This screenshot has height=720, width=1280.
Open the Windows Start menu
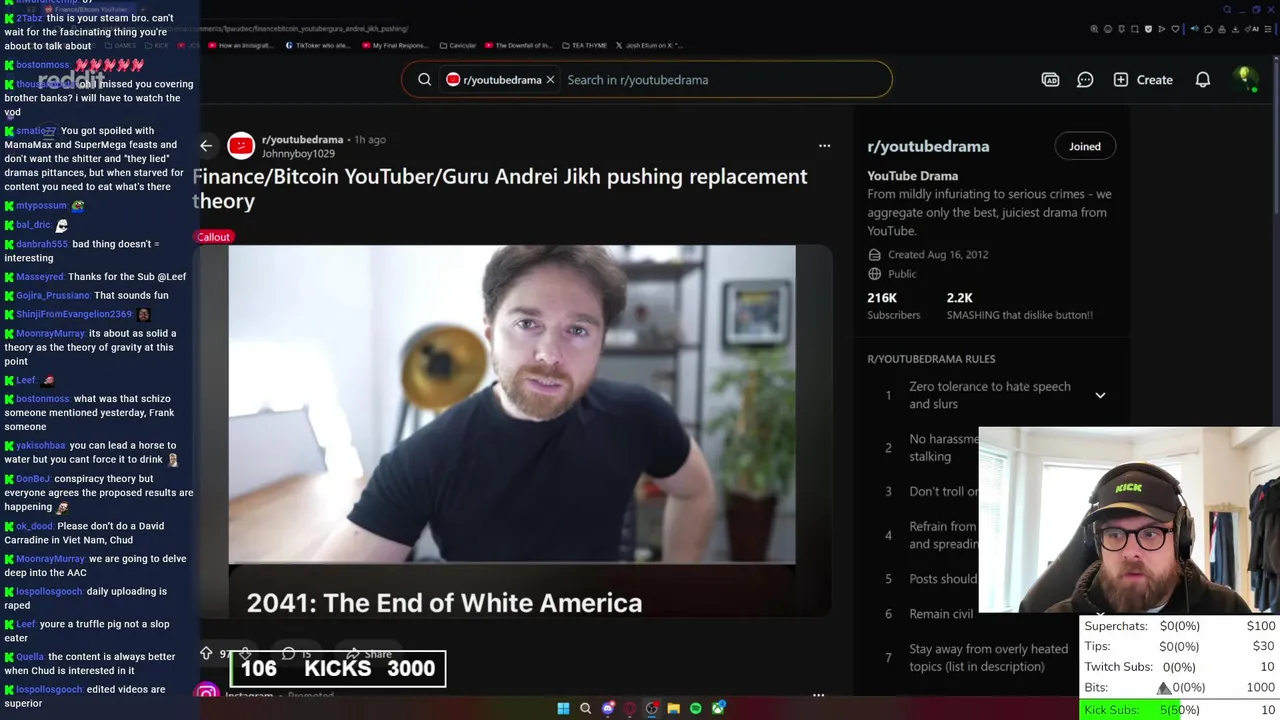pyautogui.click(x=563, y=708)
